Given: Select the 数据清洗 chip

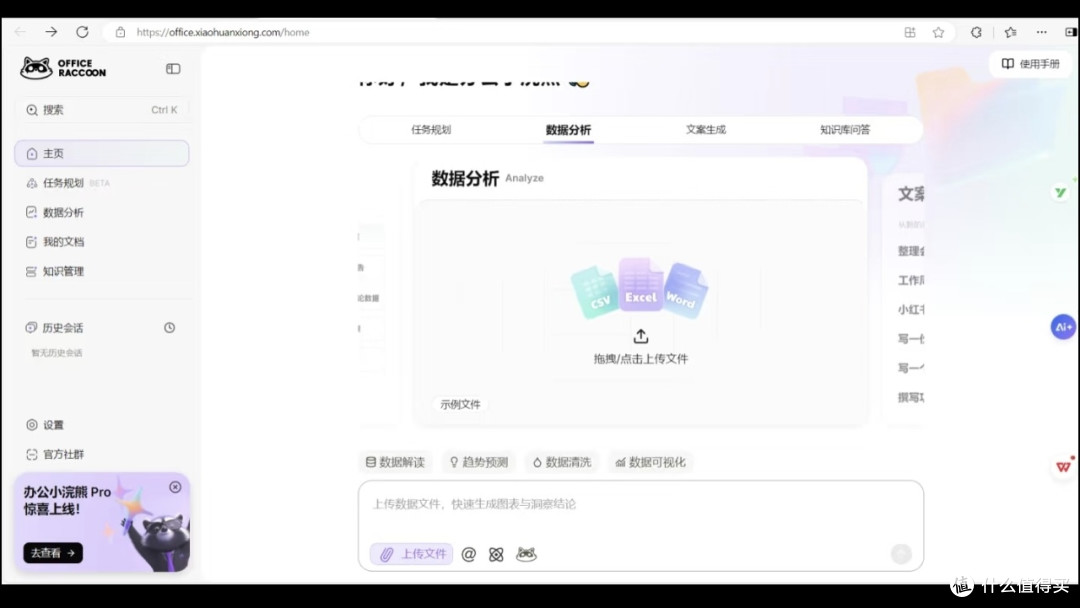Looking at the screenshot, I should 562,462.
